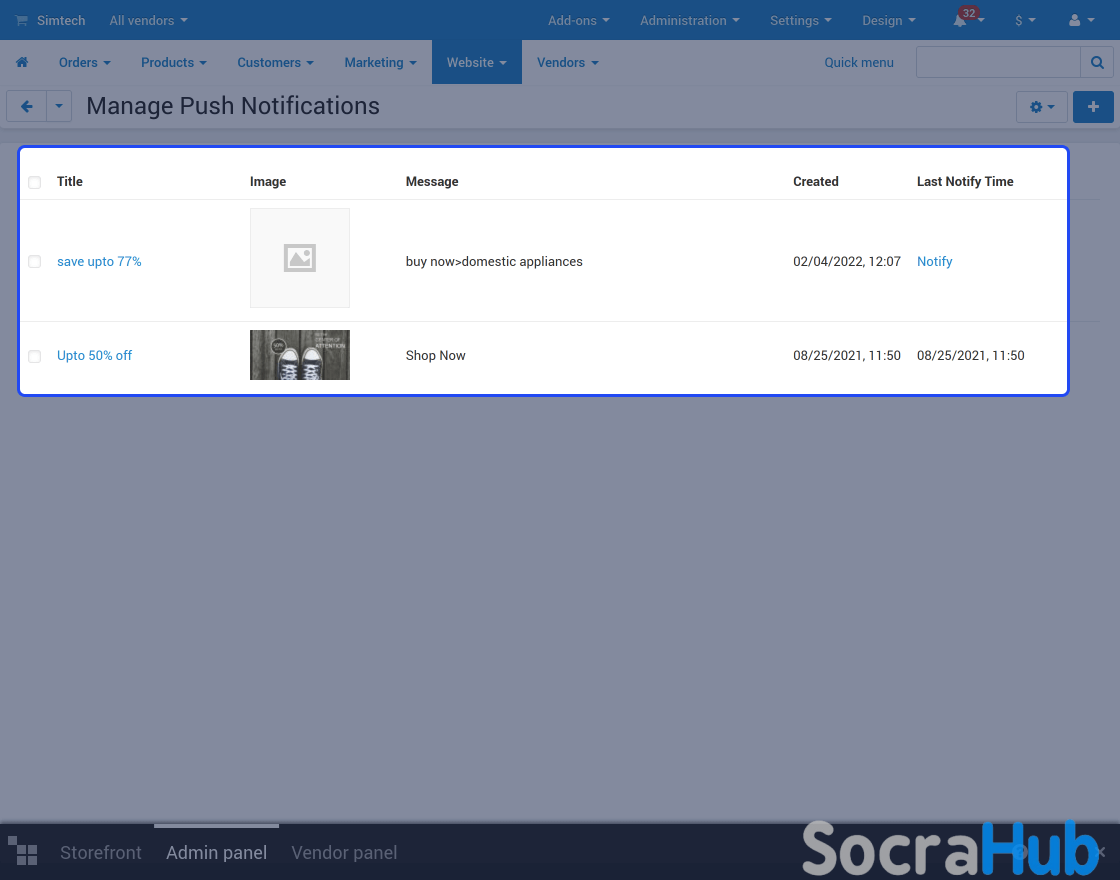Check the box for 'Upto 50% off'

point(35,356)
